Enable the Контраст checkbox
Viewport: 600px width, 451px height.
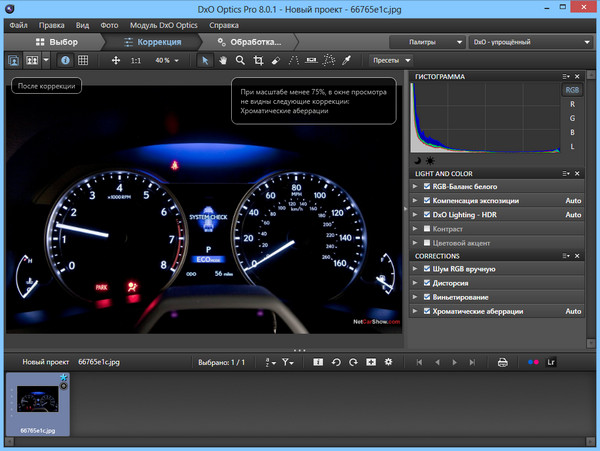[428, 229]
